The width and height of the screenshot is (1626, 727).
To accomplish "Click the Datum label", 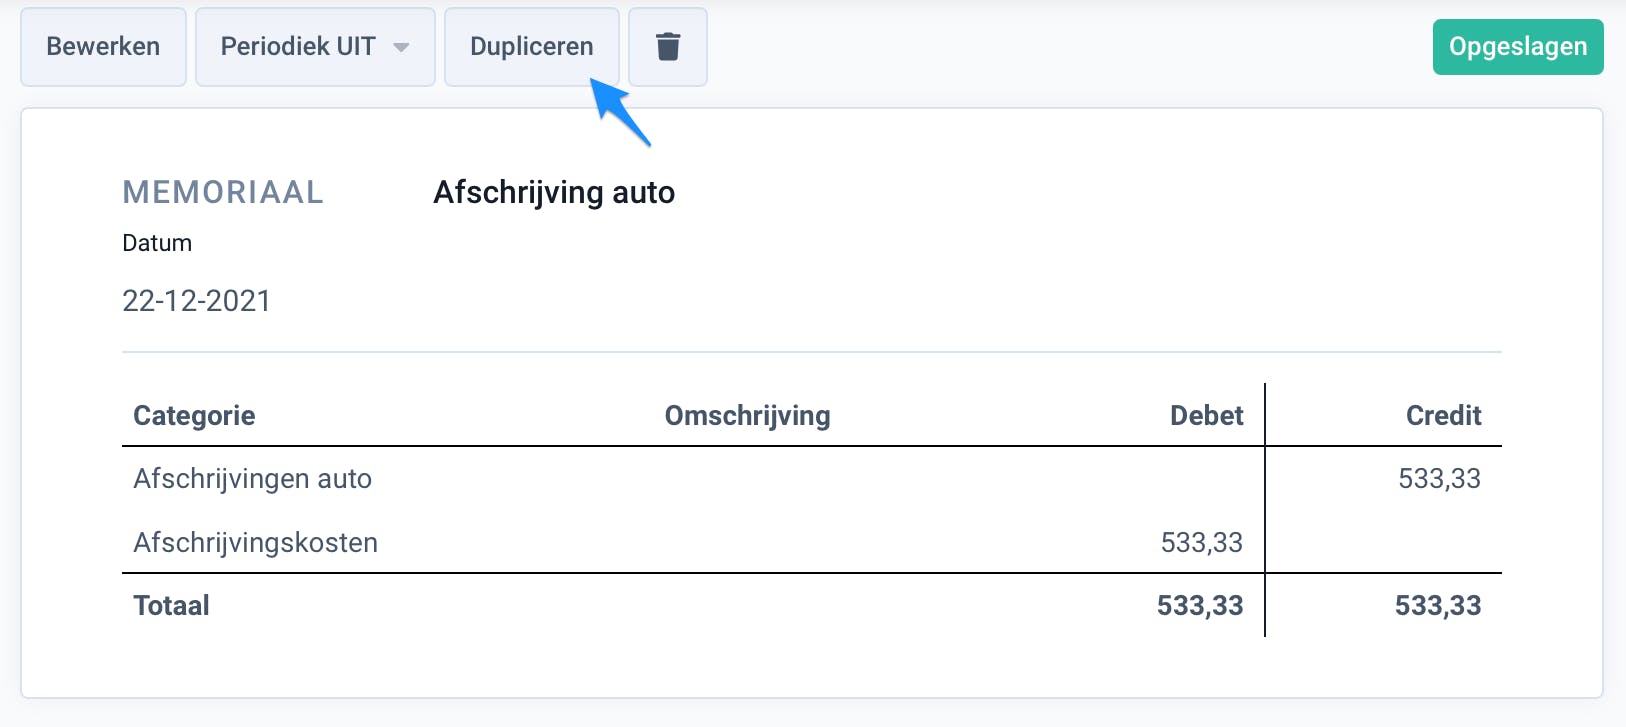I will [156, 242].
